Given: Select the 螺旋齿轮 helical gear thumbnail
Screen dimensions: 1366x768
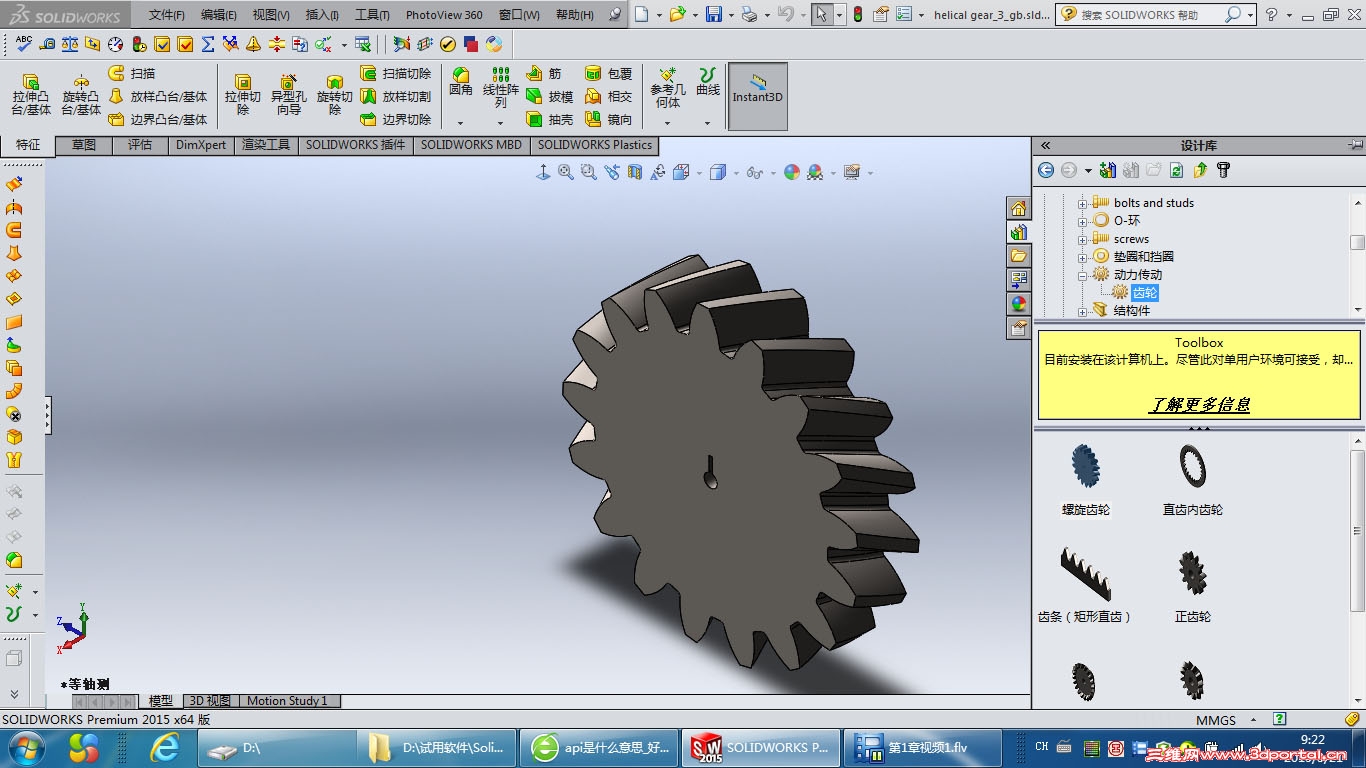Looking at the screenshot, I should [1085, 468].
